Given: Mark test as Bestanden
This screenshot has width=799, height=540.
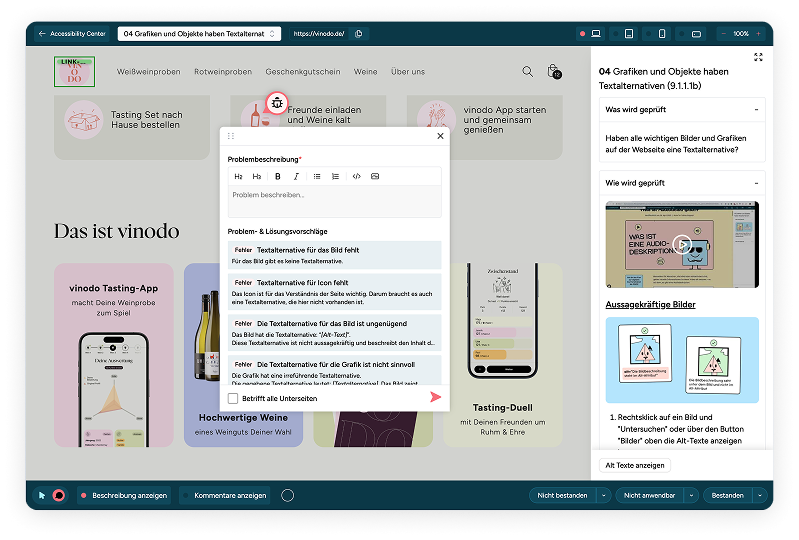Looking at the screenshot, I should click(728, 495).
